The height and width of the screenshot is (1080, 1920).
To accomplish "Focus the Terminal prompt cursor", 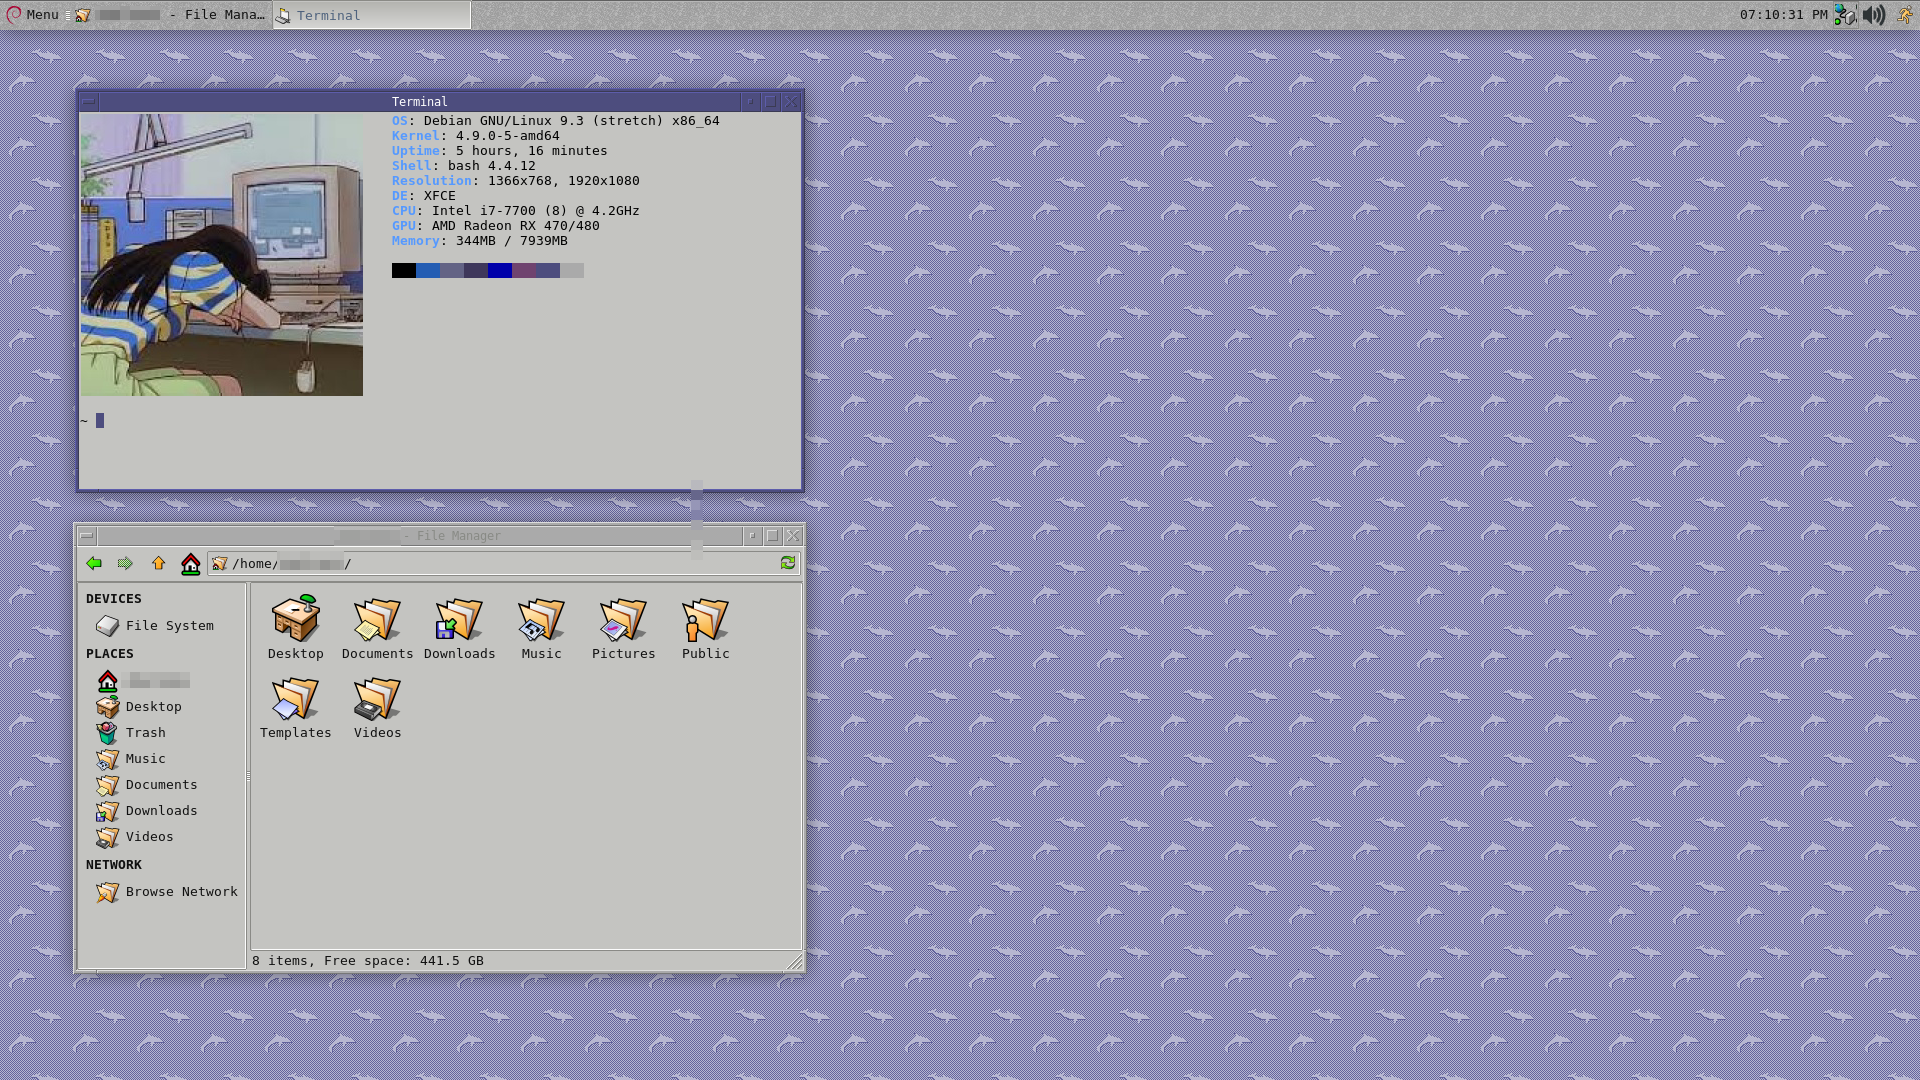I will tap(100, 421).
